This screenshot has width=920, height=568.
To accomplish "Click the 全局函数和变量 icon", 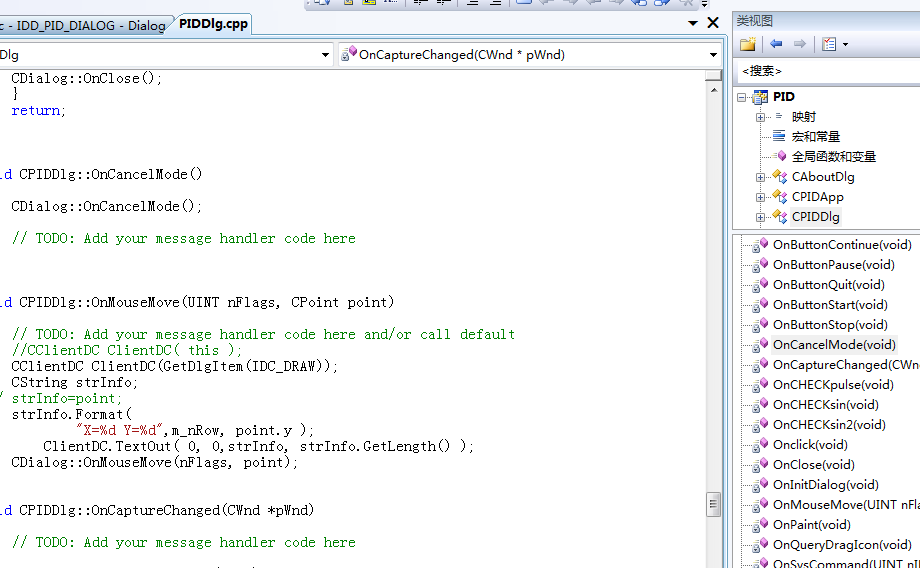I will pos(780,156).
